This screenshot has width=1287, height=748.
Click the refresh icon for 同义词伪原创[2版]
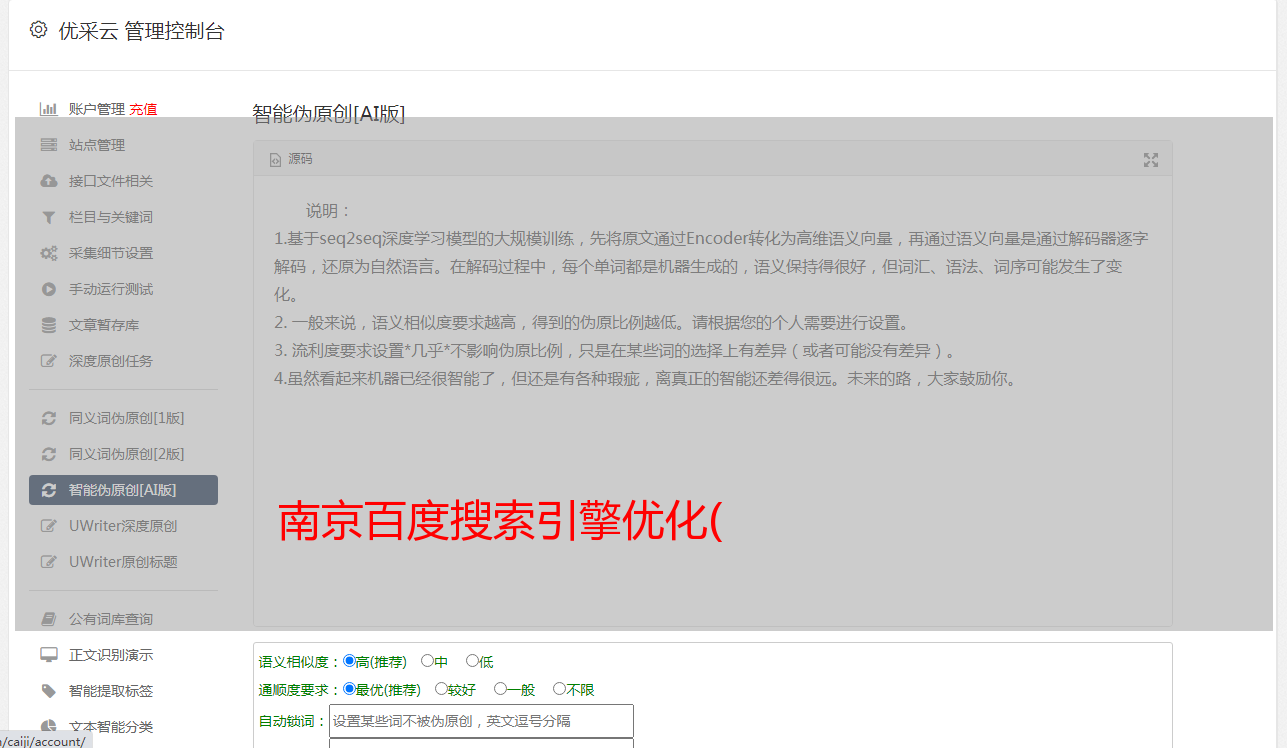pyautogui.click(x=48, y=454)
